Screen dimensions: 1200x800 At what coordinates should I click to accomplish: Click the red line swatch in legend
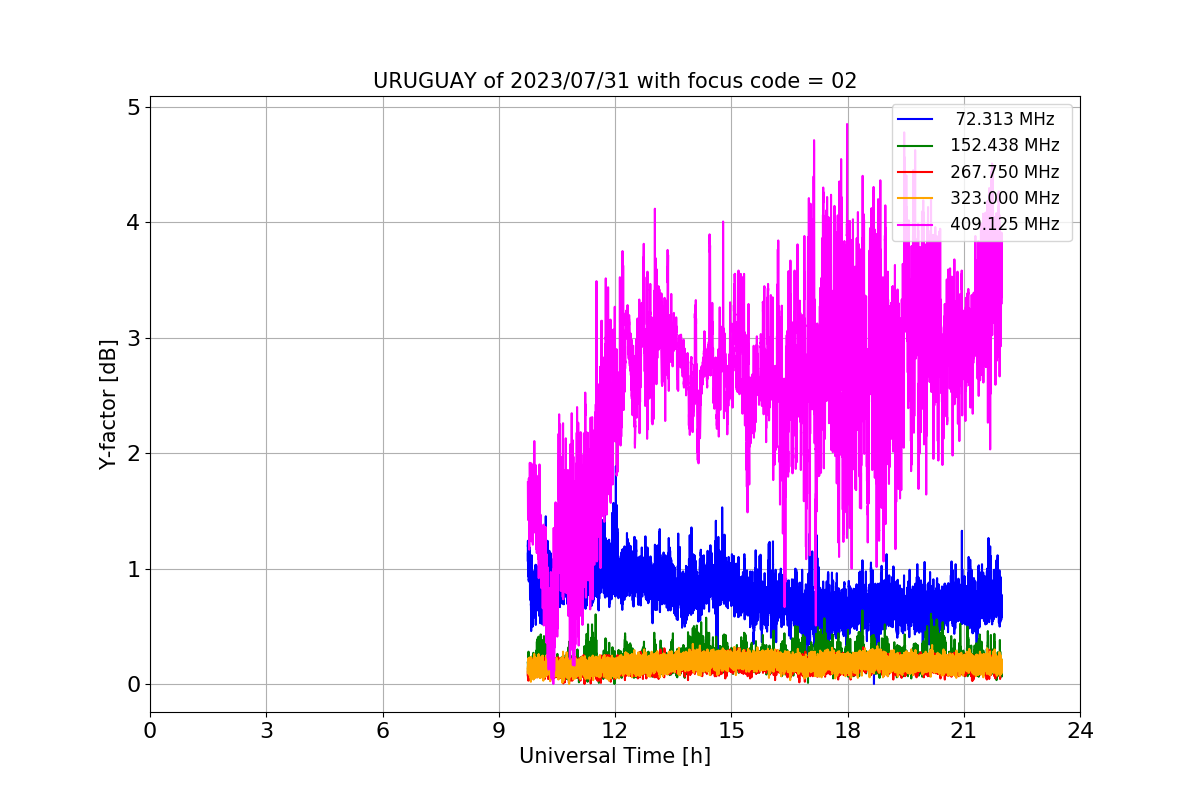pos(915,172)
